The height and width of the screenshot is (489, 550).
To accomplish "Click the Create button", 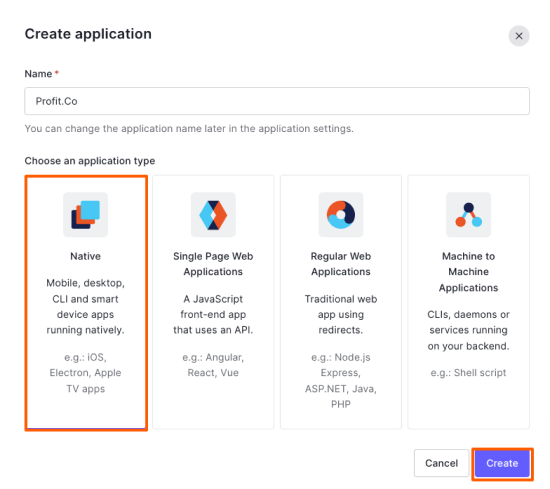I will 502,463.
